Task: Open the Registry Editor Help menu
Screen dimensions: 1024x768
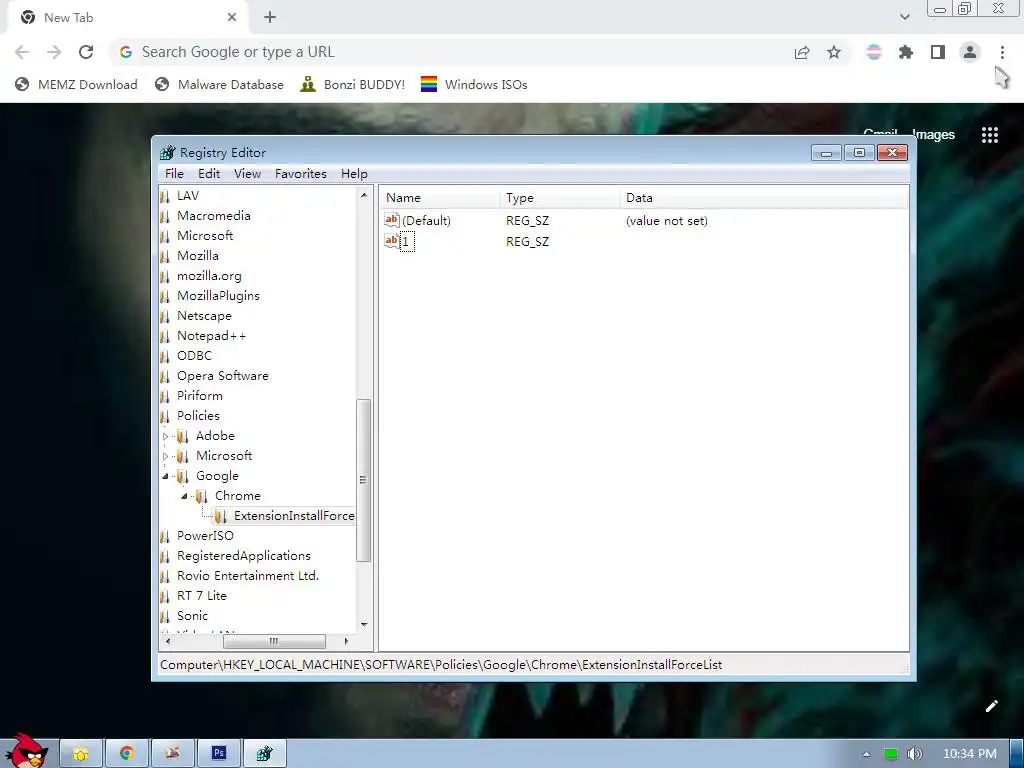Action: pos(354,174)
